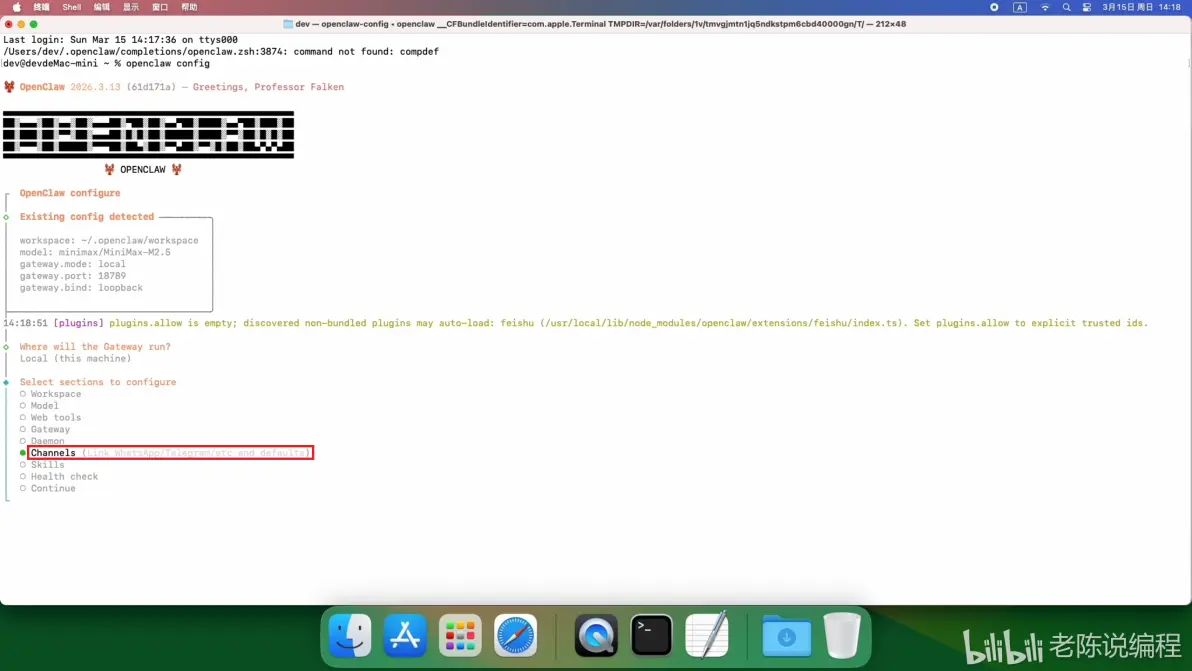Select the Daemon radio option

pyautogui.click(x=23, y=441)
